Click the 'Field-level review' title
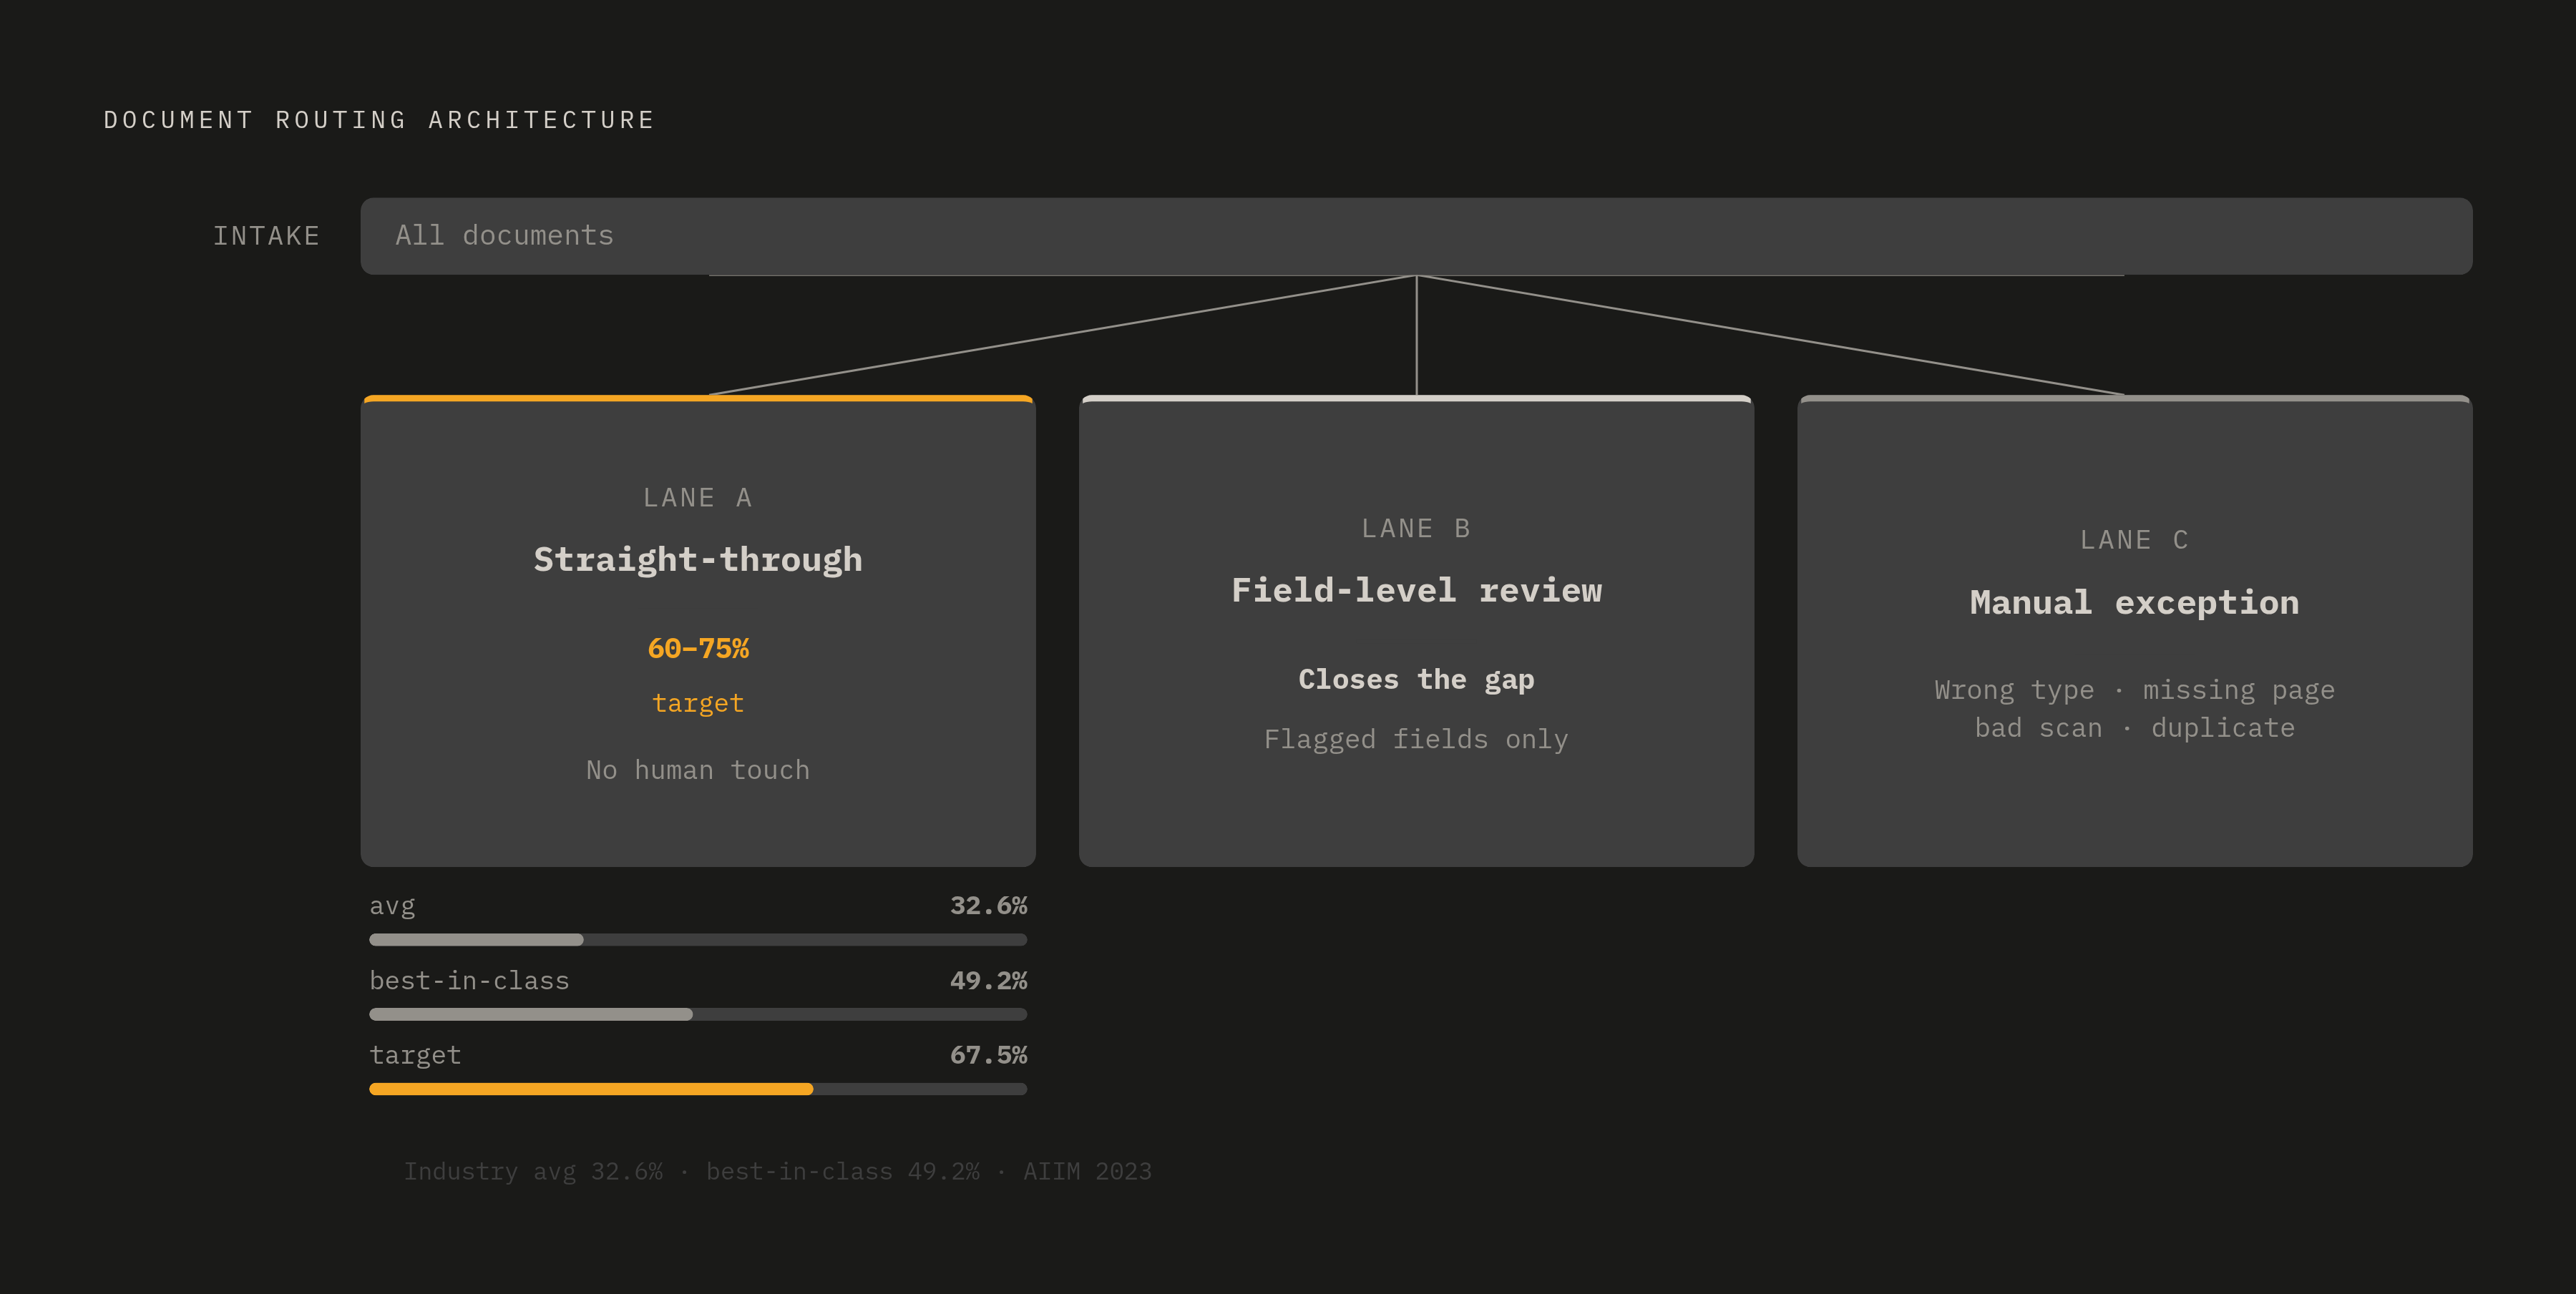 (x=1416, y=590)
